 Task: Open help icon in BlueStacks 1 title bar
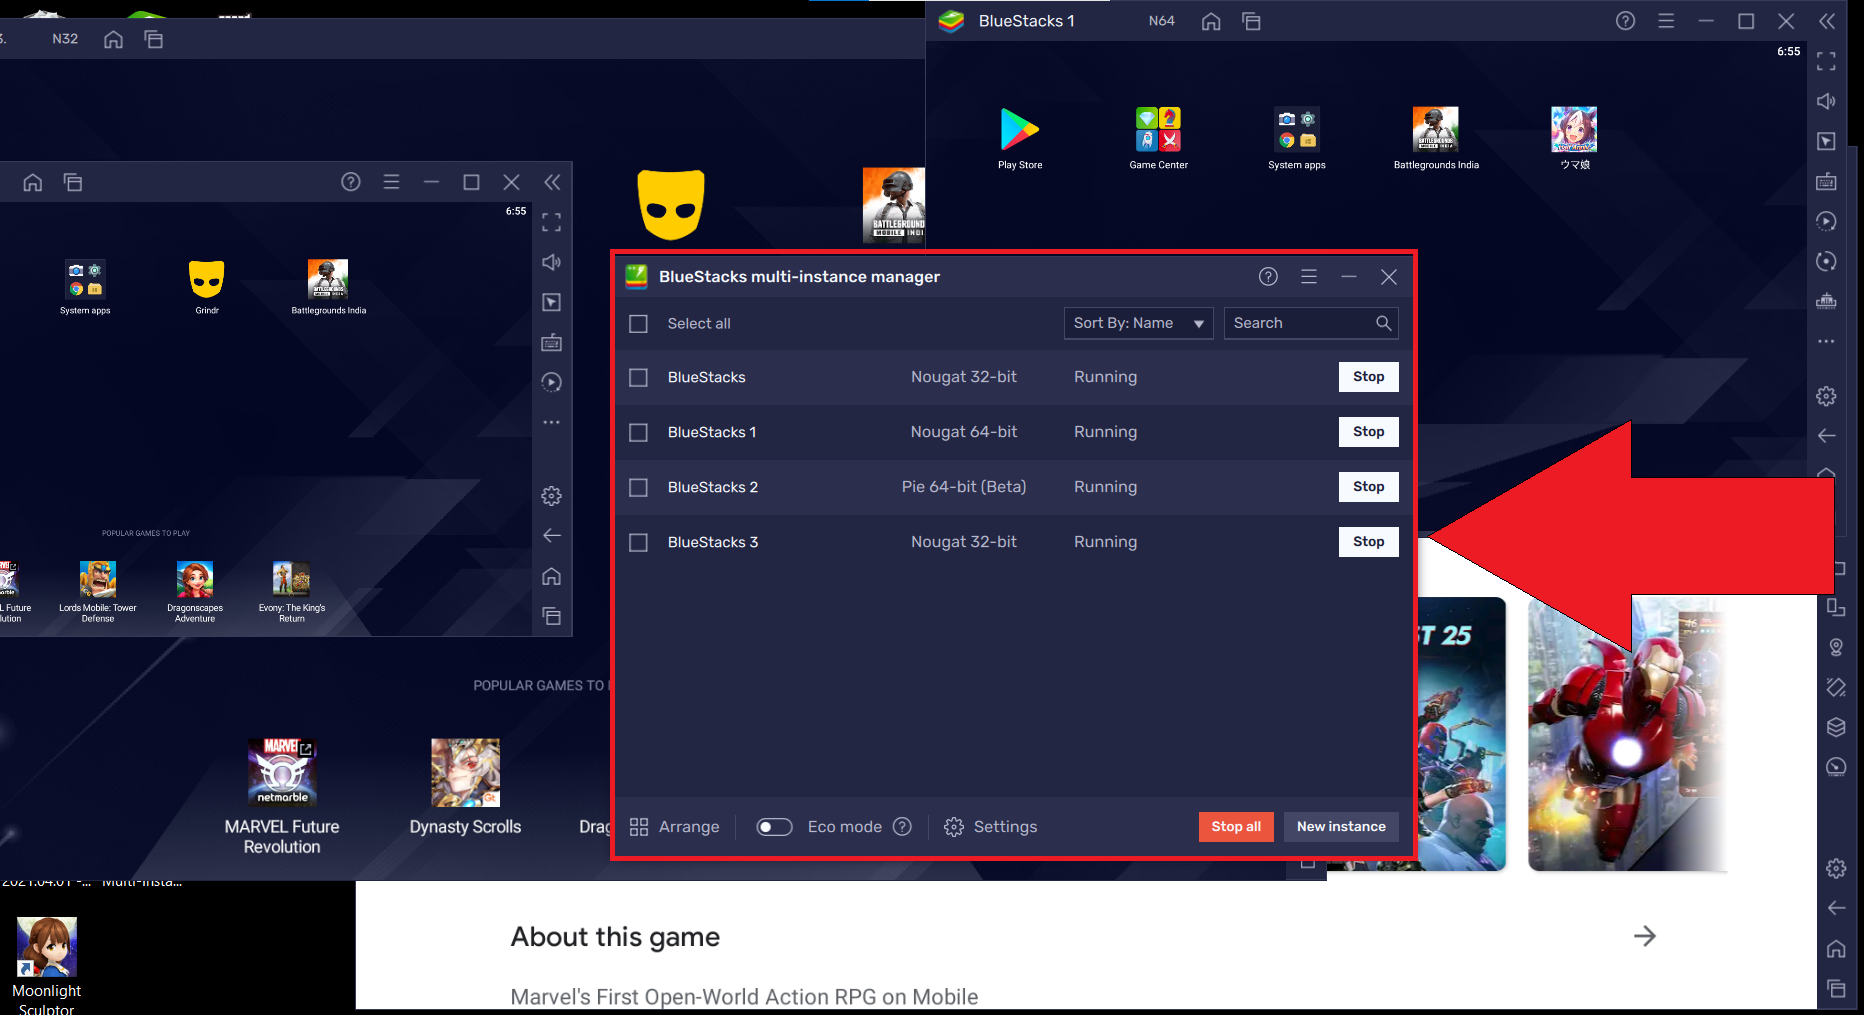click(1626, 21)
